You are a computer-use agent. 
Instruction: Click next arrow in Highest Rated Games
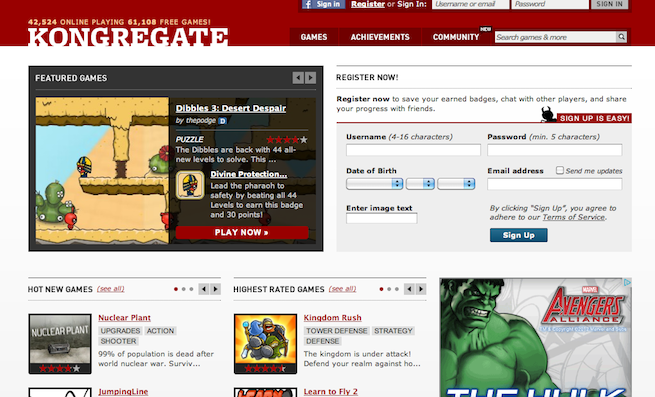point(421,289)
